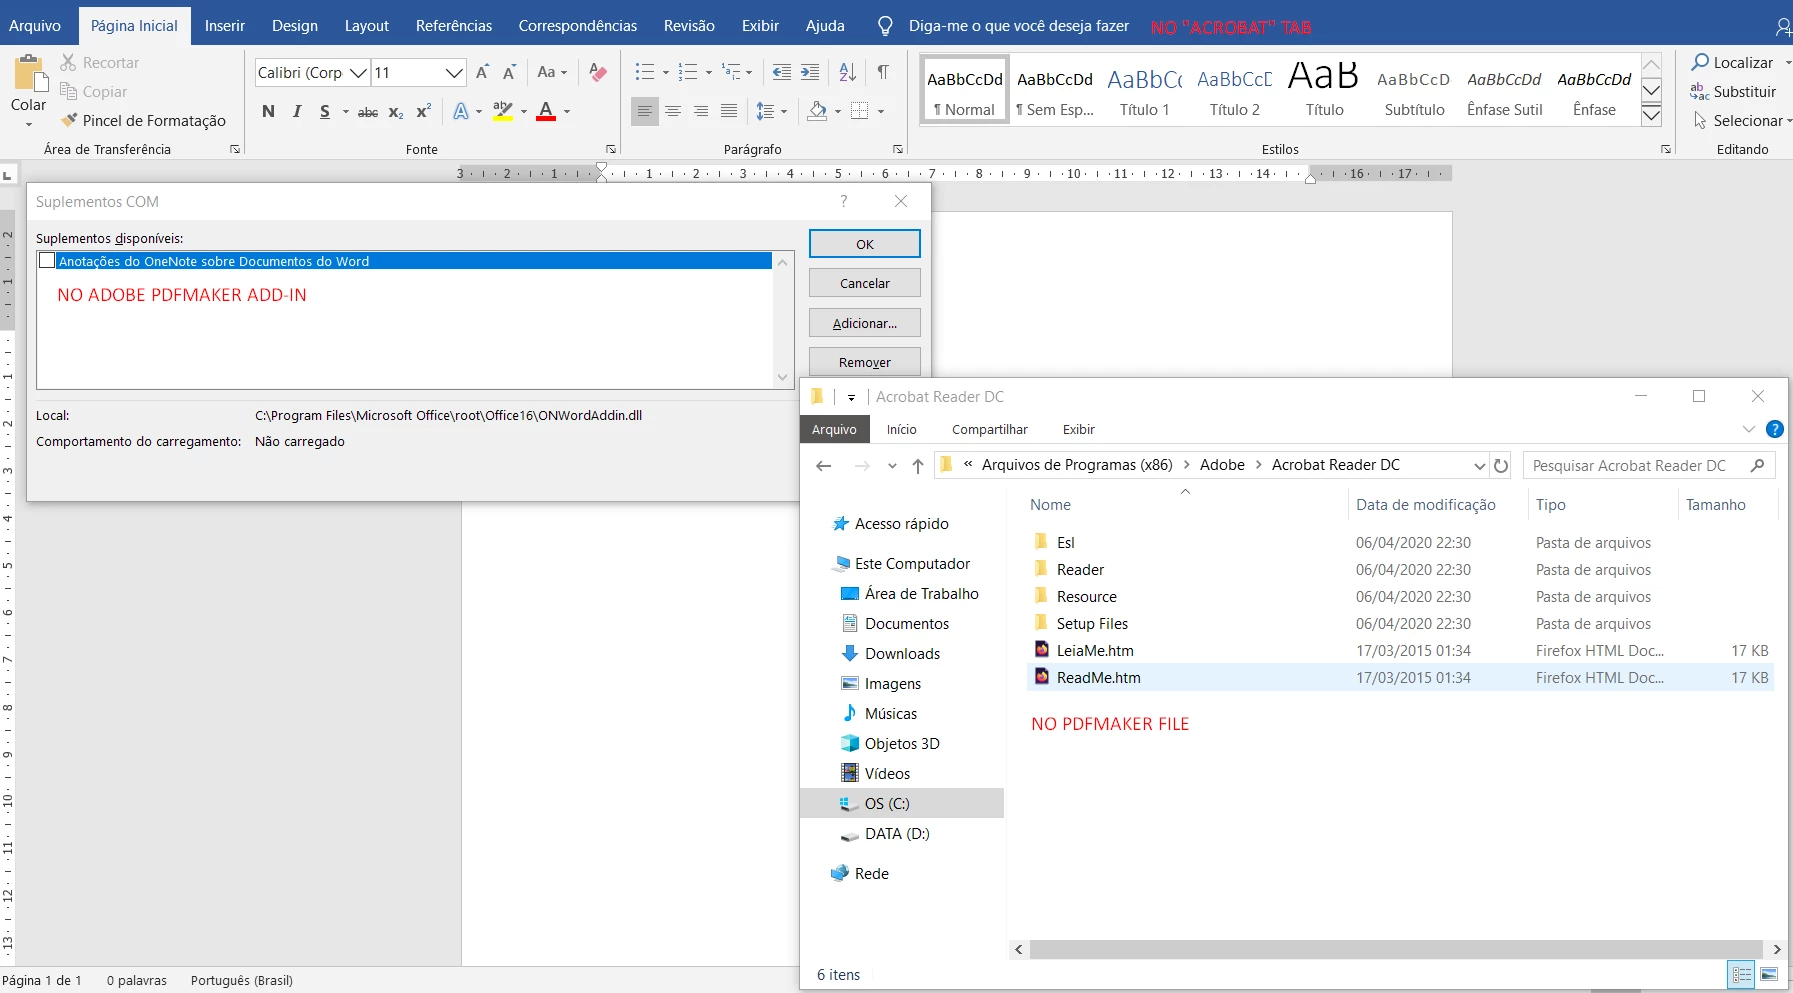
Task: Toggle strikethrough (abc) formatting
Action: [x=368, y=112]
